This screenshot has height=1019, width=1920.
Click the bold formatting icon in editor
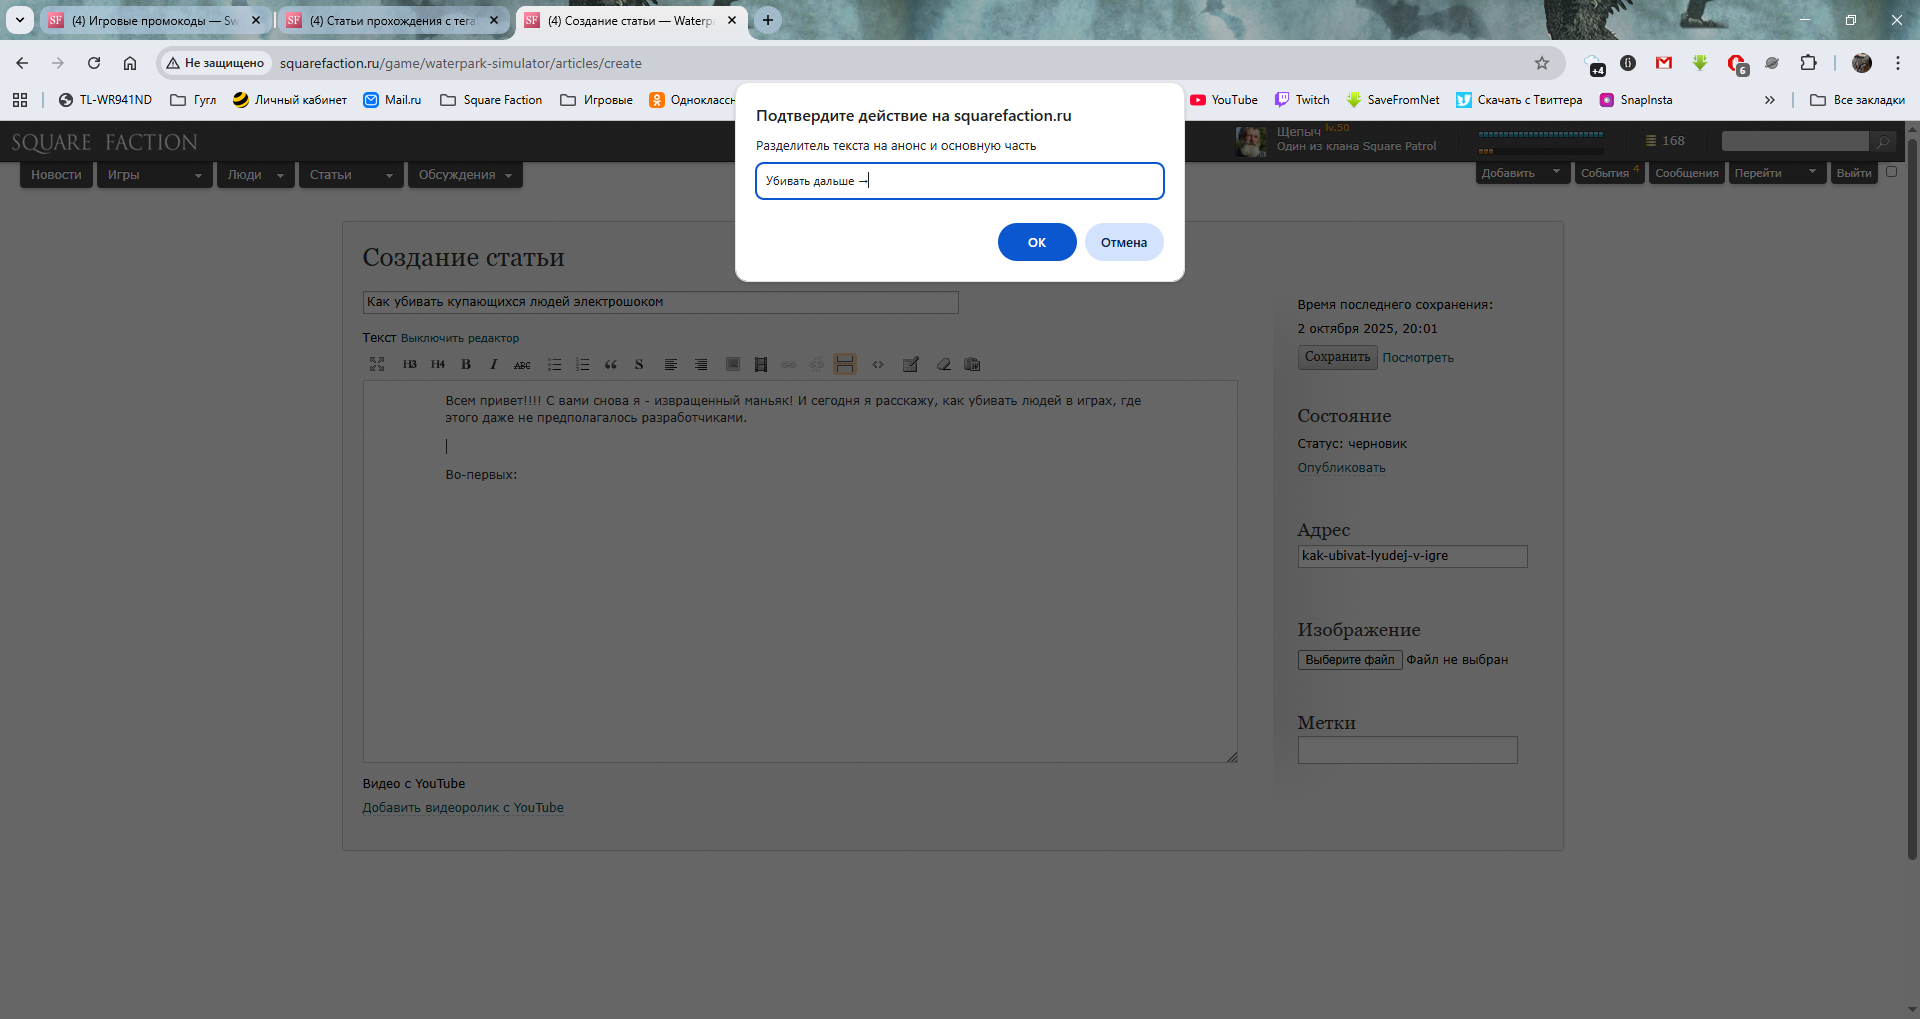pyautogui.click(x=466, y=365)
